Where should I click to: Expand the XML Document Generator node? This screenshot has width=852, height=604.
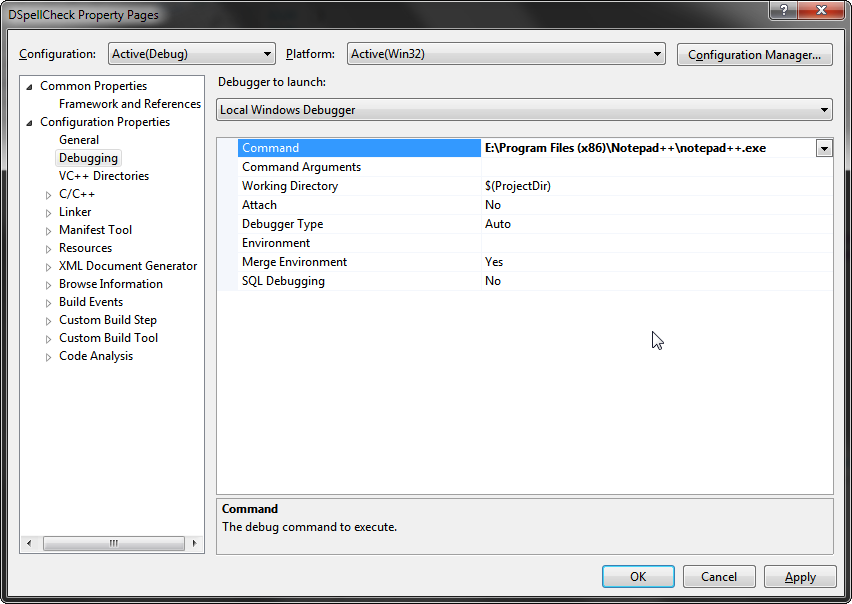tap(48, 266)
